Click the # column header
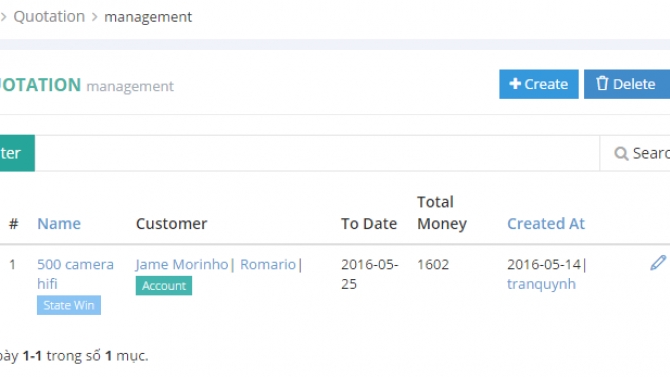Screen dimensions: 670x377 click(14, 224)
